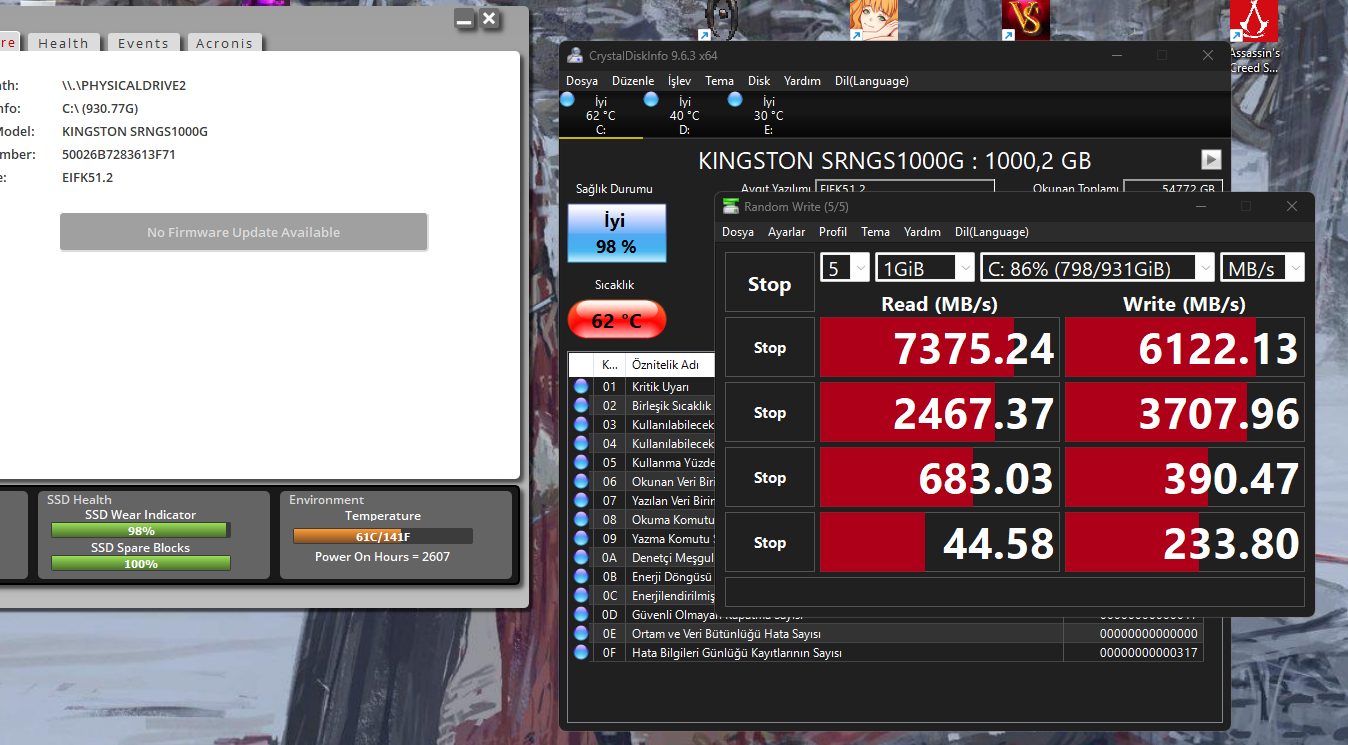Click the 3707.96 write result

coord(1185,413)
